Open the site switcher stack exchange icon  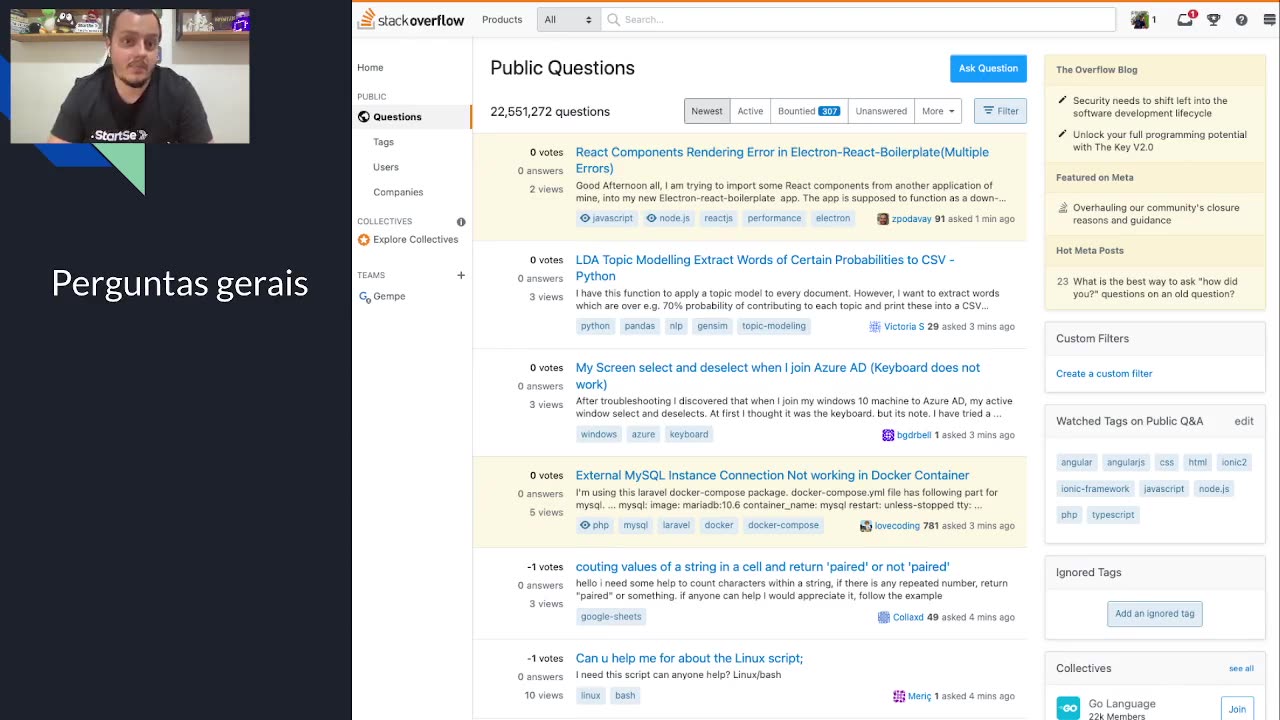[1270, 19]
